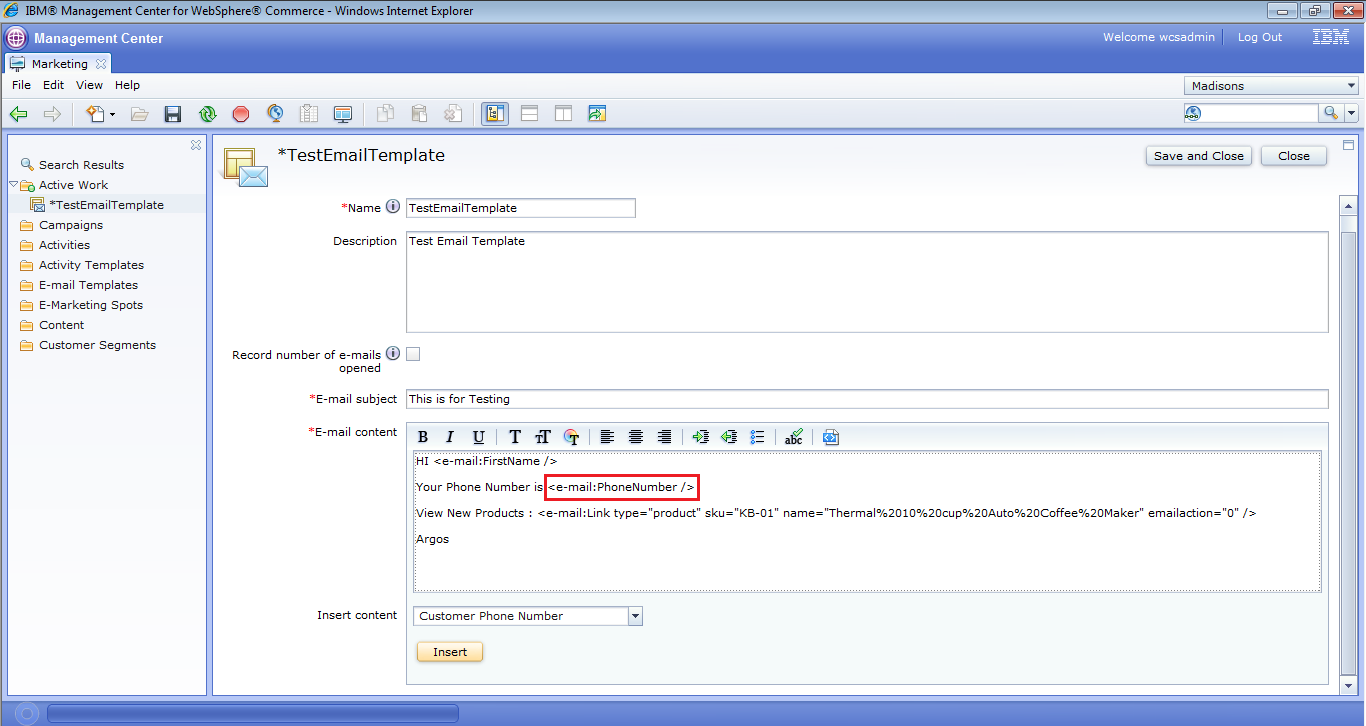
Task: Click the E-mail subject field
Action: click(867, 399)
